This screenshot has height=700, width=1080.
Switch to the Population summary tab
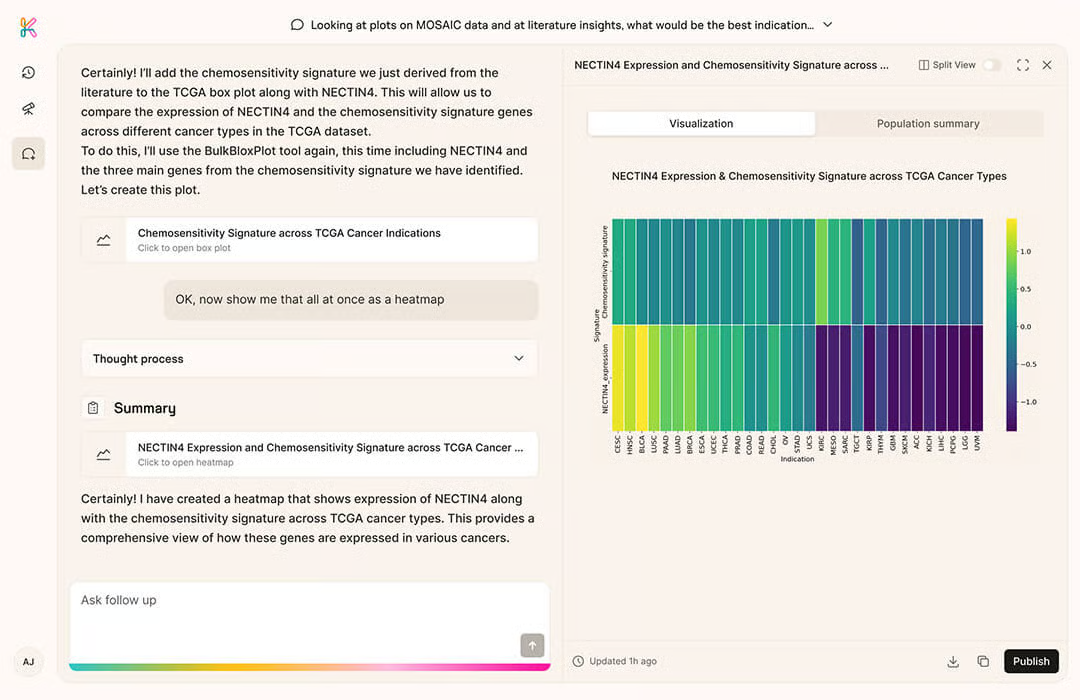coord(928,124)
